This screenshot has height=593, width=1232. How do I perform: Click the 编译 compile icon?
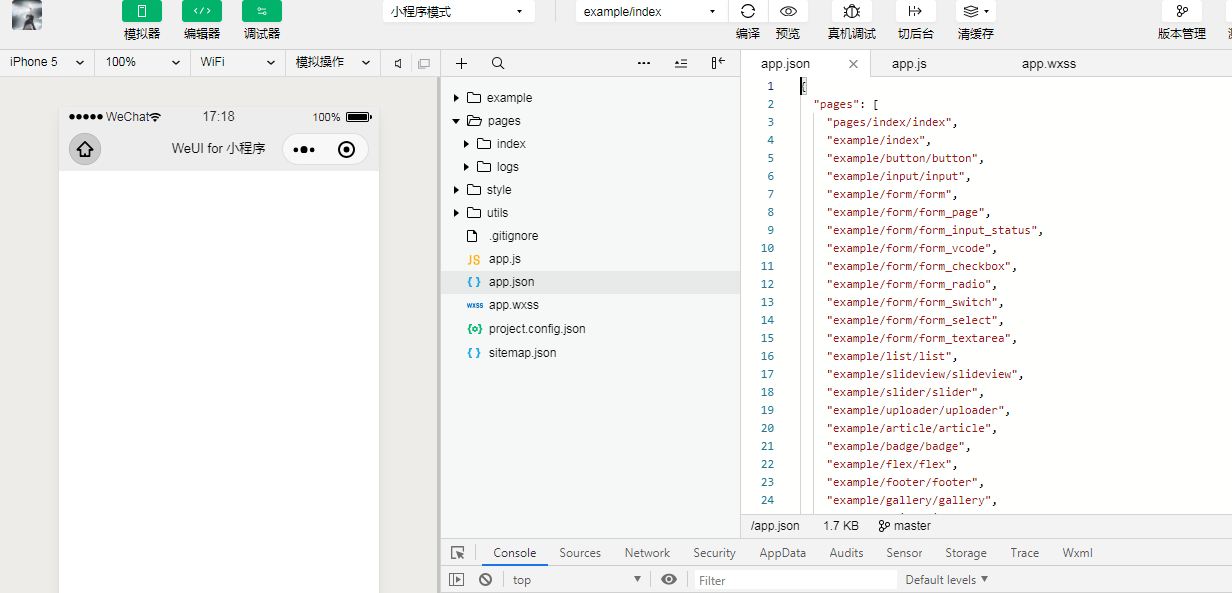(x=747, y=13)
